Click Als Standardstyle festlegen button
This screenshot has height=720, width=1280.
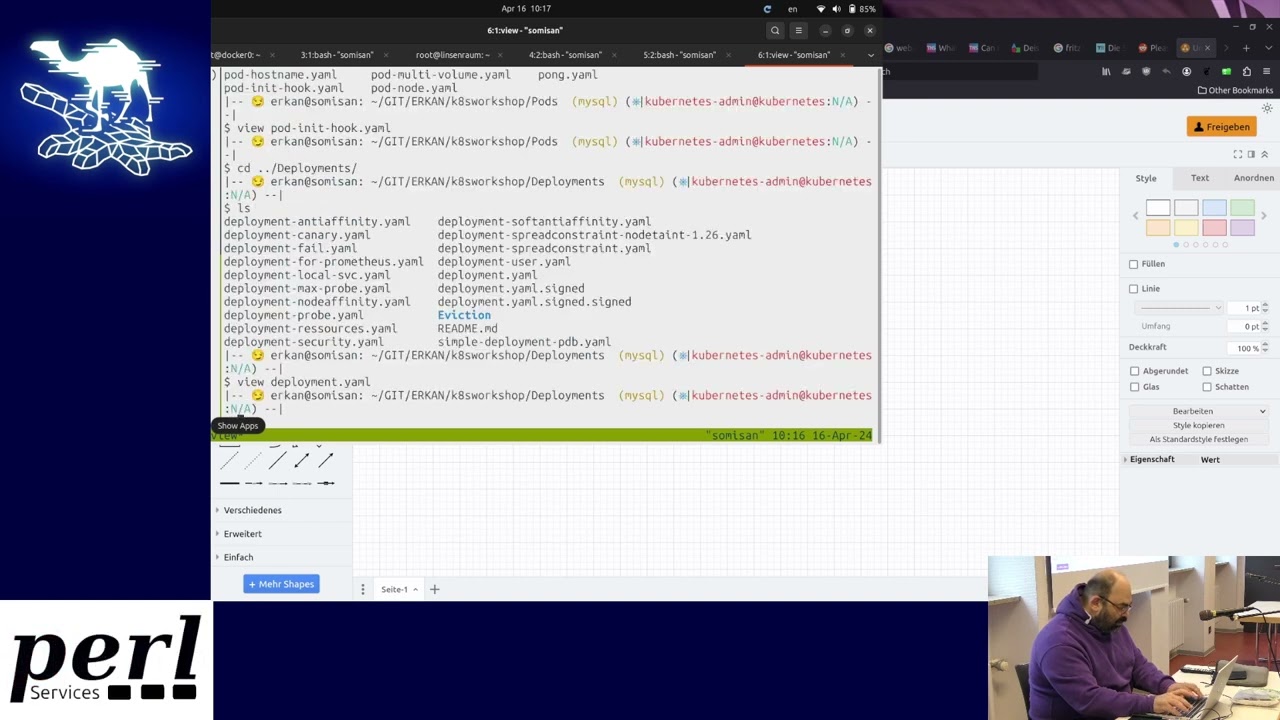point(1199,439)
